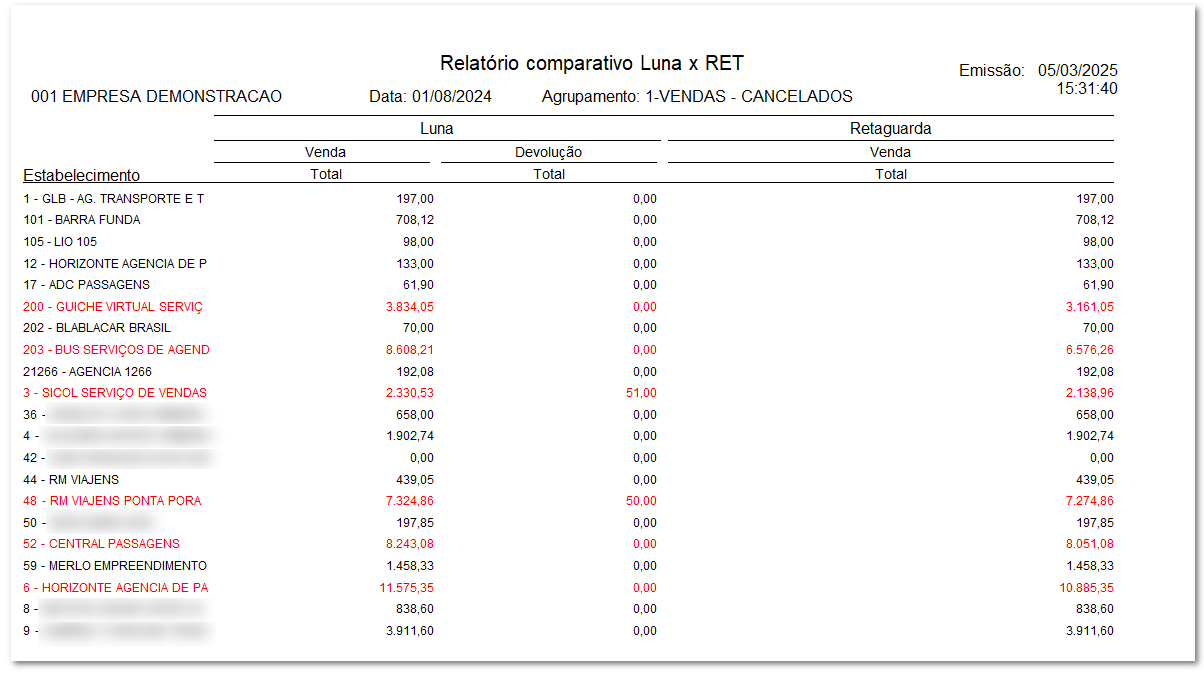The image size is (1204, 674).
Task: Click Luna sale value '708,12'
Action: click(415, 220)
